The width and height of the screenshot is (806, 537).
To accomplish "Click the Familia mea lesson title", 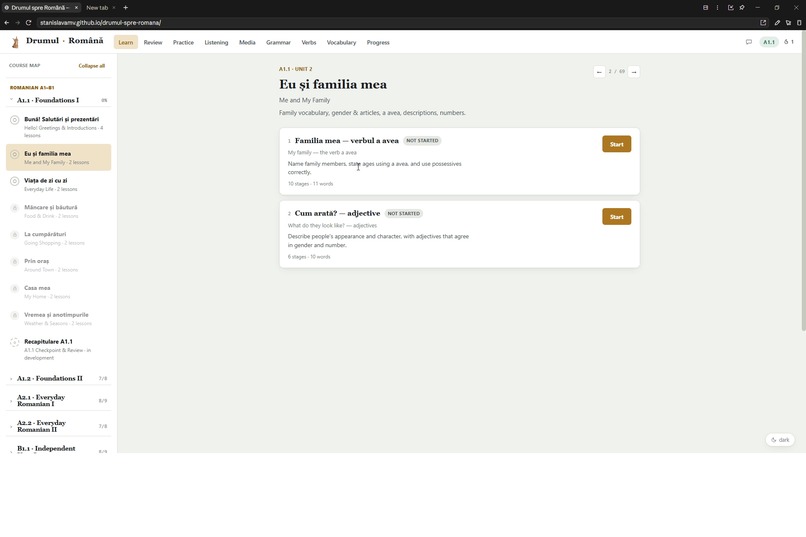I will pyautogui.click(x=346, y=140).
